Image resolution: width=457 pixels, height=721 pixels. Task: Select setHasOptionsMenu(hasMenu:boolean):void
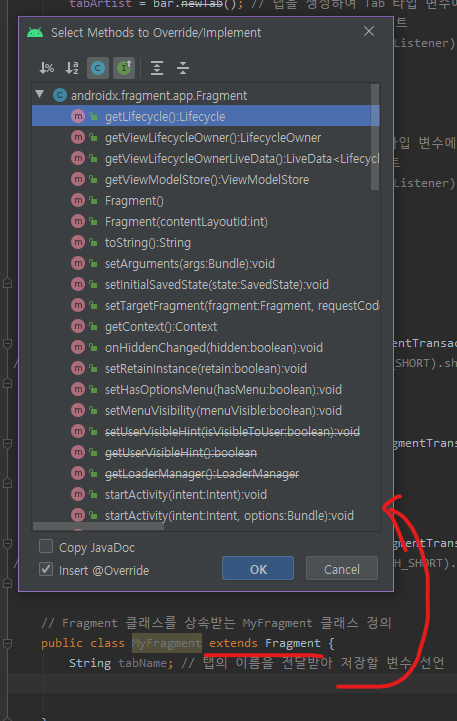[206, 389]
